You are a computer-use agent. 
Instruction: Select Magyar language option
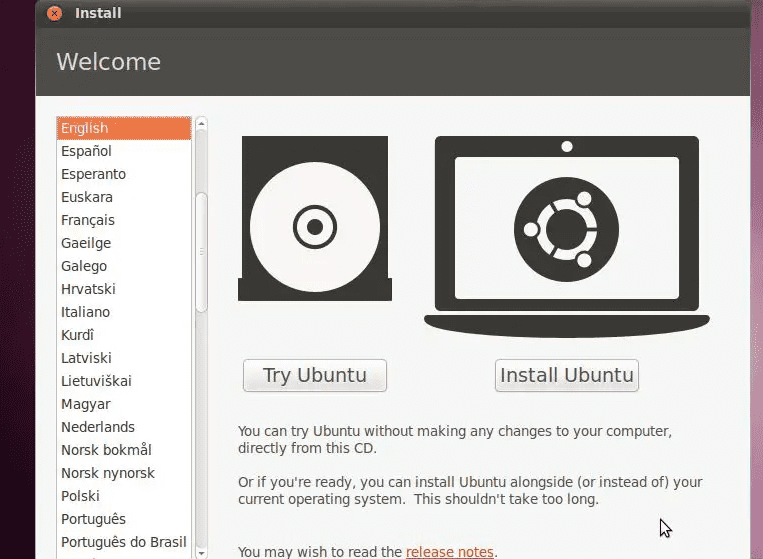pyautogui.click(x=86, y=404)
